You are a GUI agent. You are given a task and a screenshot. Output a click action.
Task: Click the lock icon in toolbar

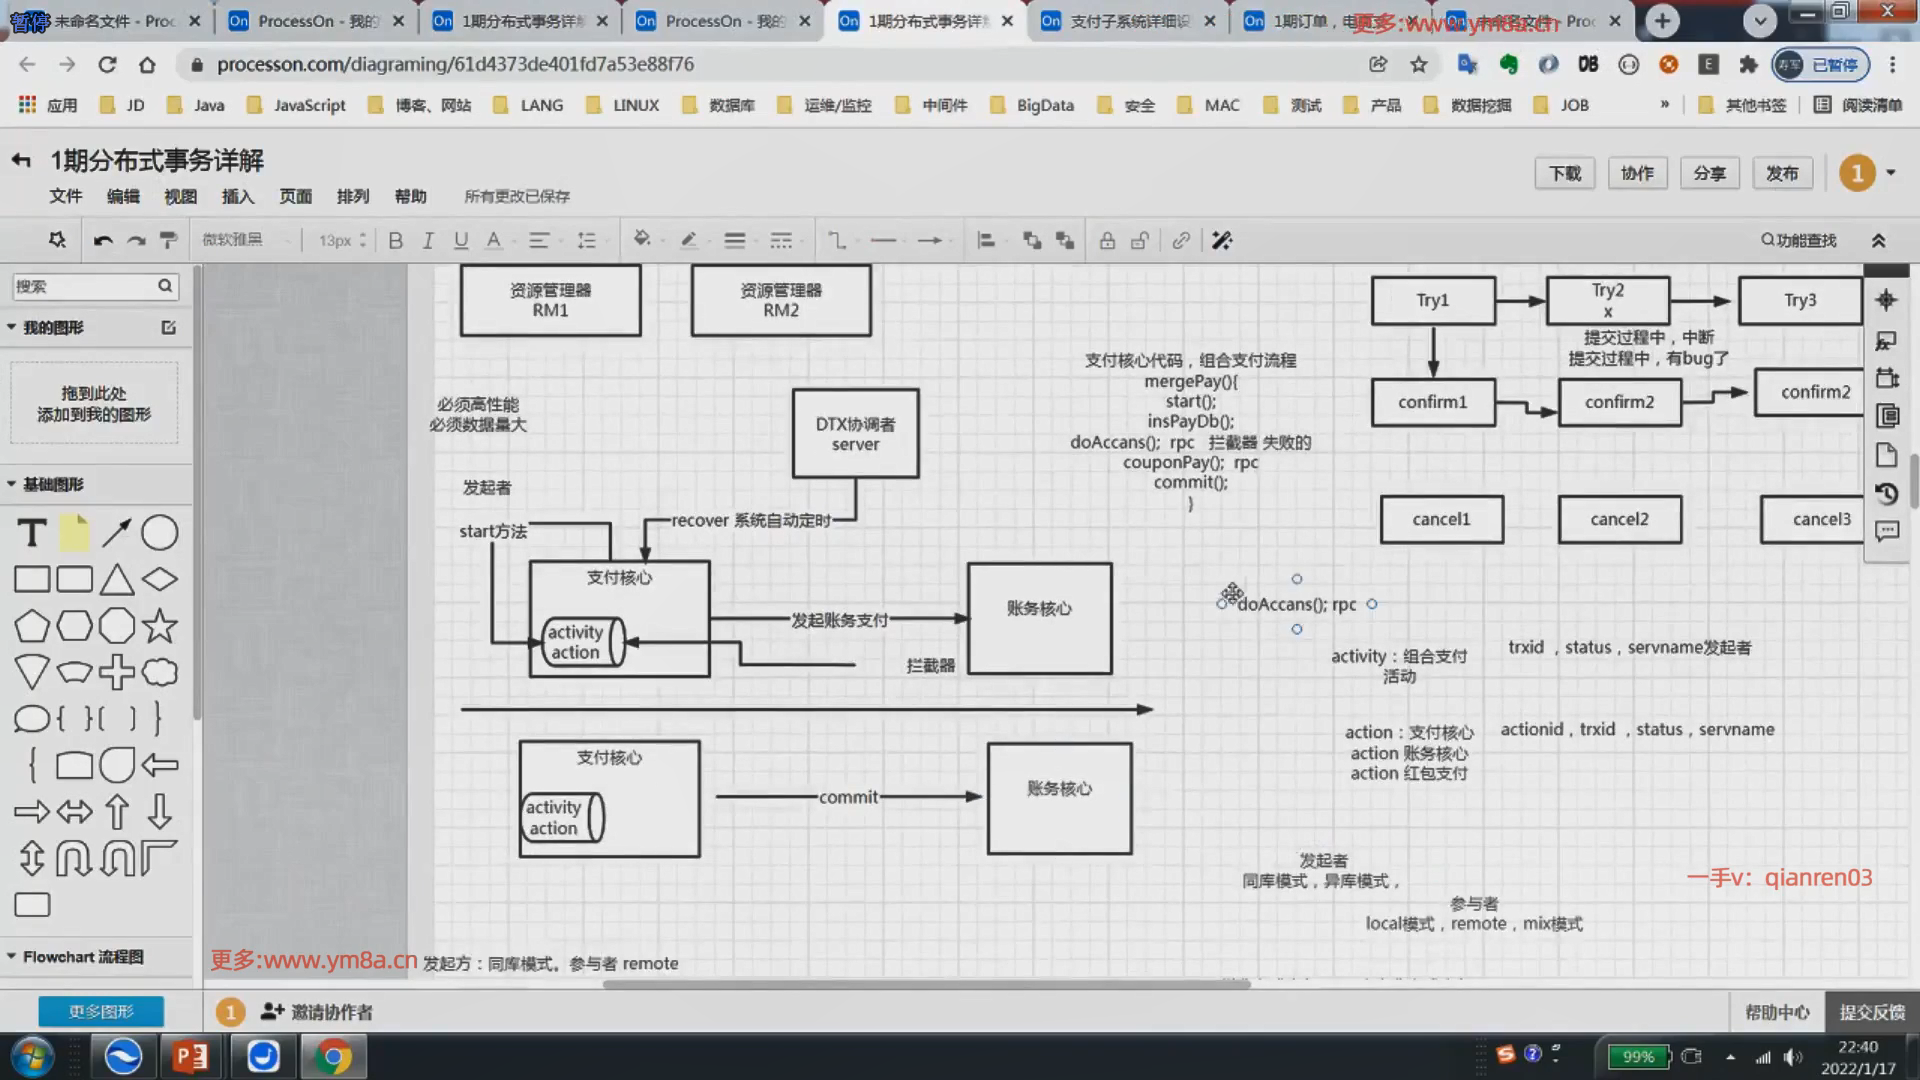click(x=1107, y=240)
